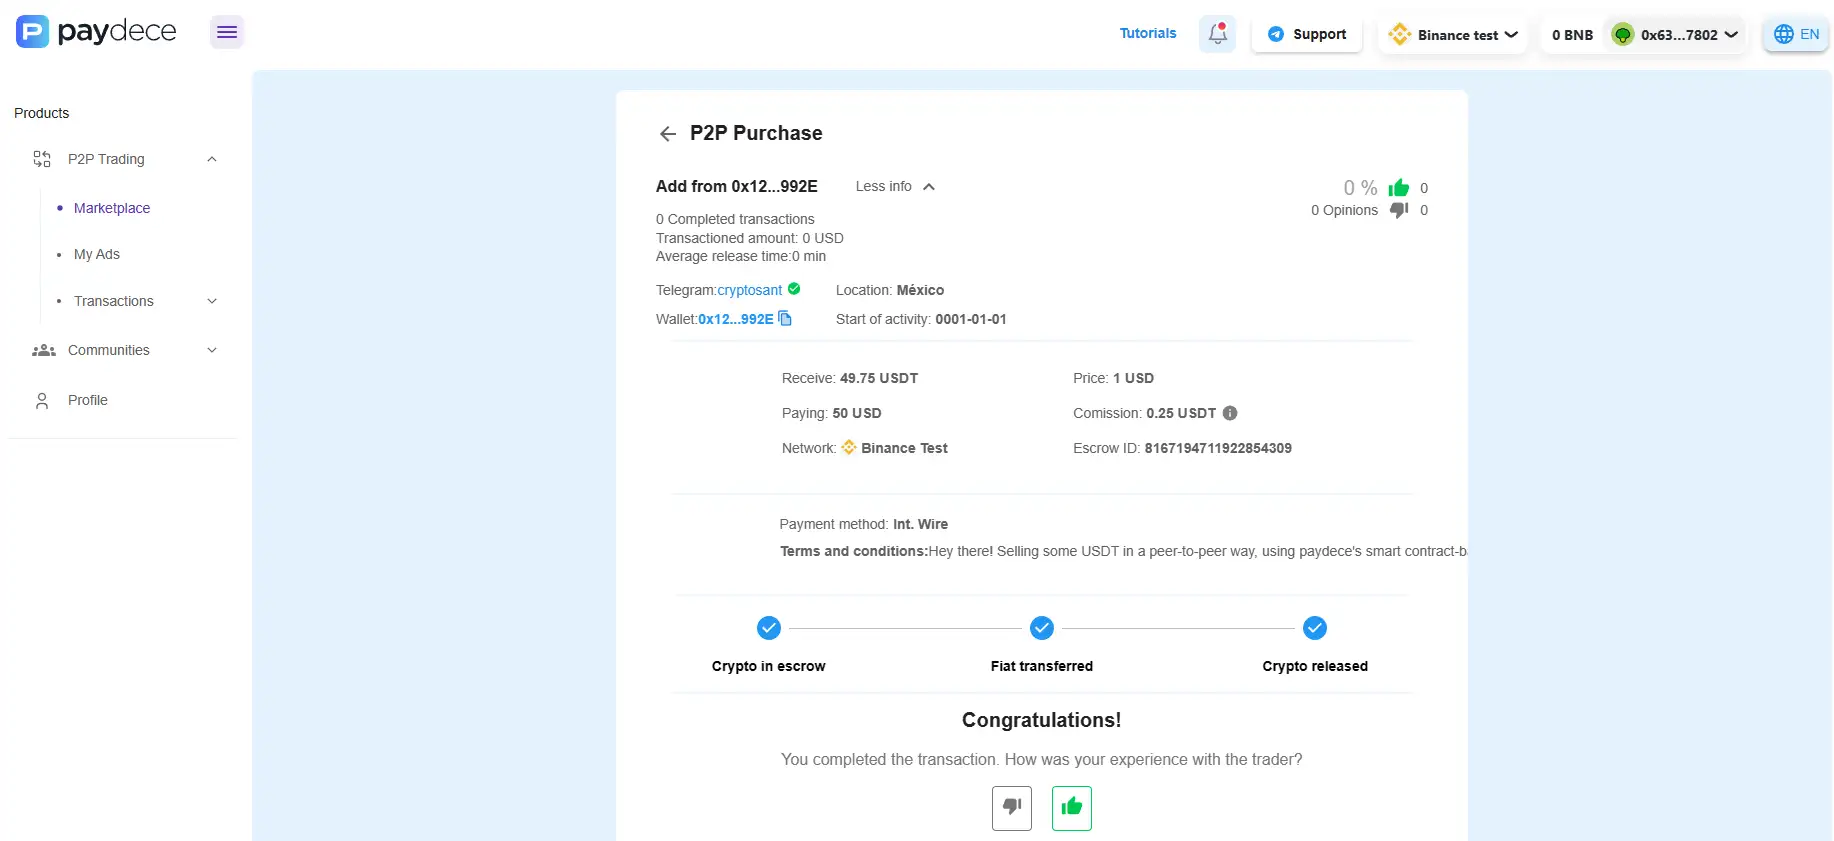1834x841 pixels.
Task: Click the Crypto in escrow step checkmark
Action: [768, 628]
